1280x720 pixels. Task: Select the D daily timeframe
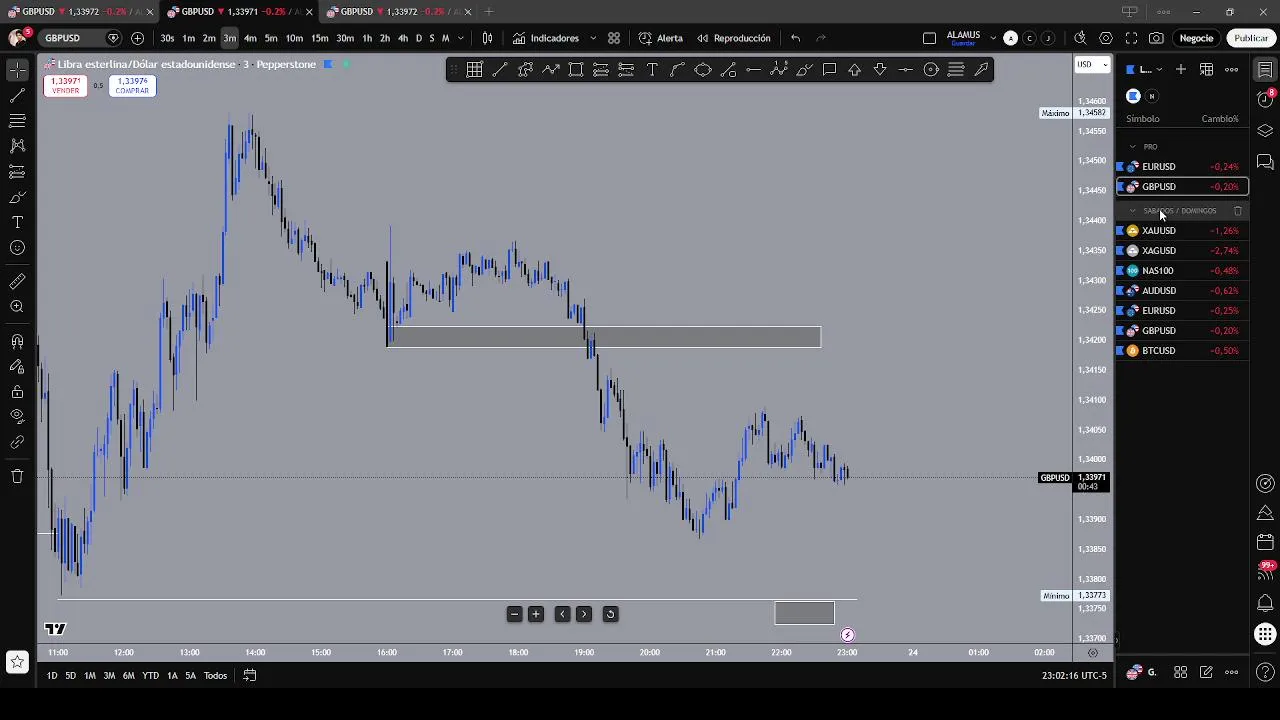(x=418, y=38)
